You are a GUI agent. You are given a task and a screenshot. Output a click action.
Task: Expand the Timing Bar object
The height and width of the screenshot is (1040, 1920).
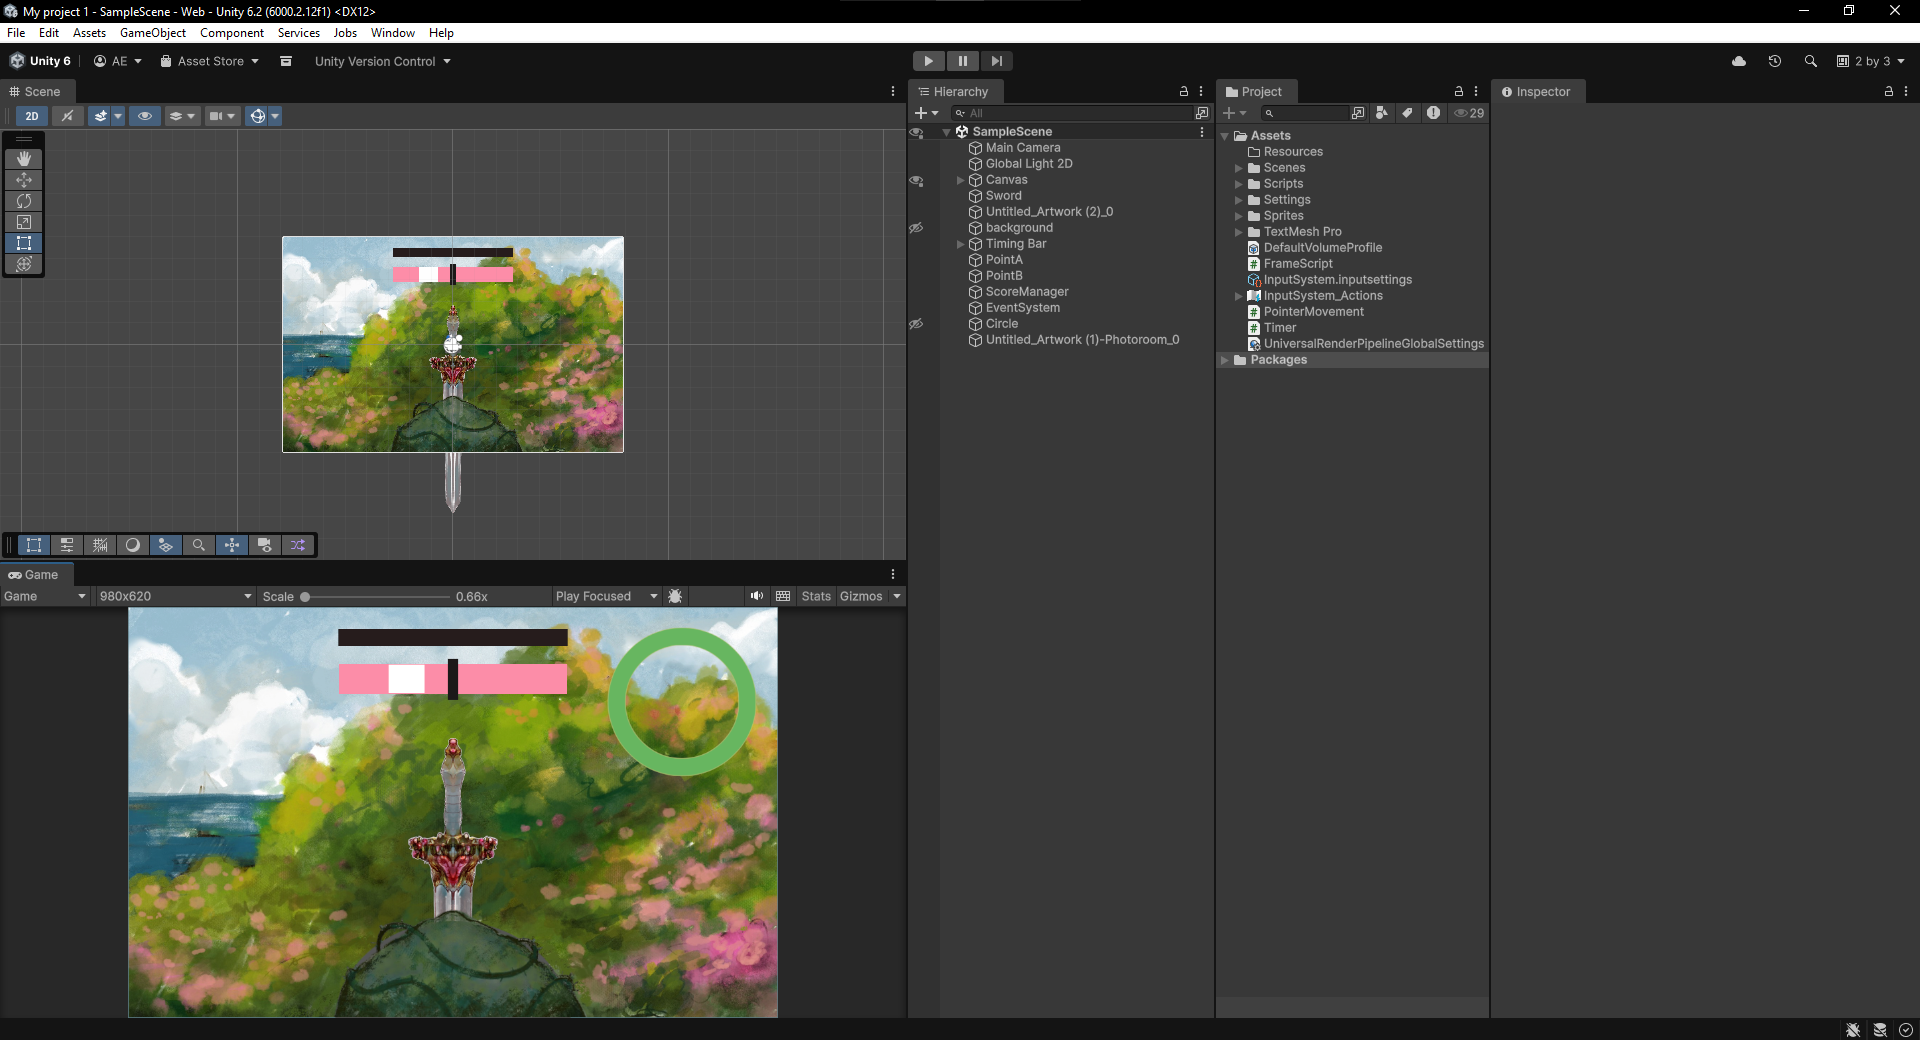[x=961, y=244]
